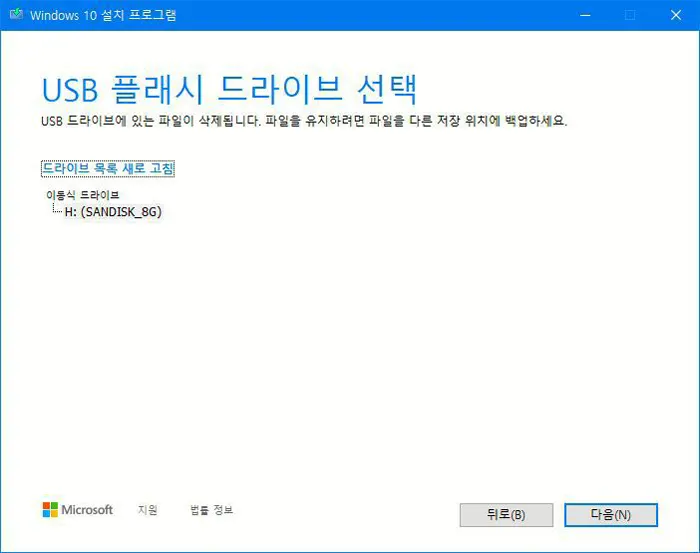Go back with the 뒤로(B) button

click(506, 515)
